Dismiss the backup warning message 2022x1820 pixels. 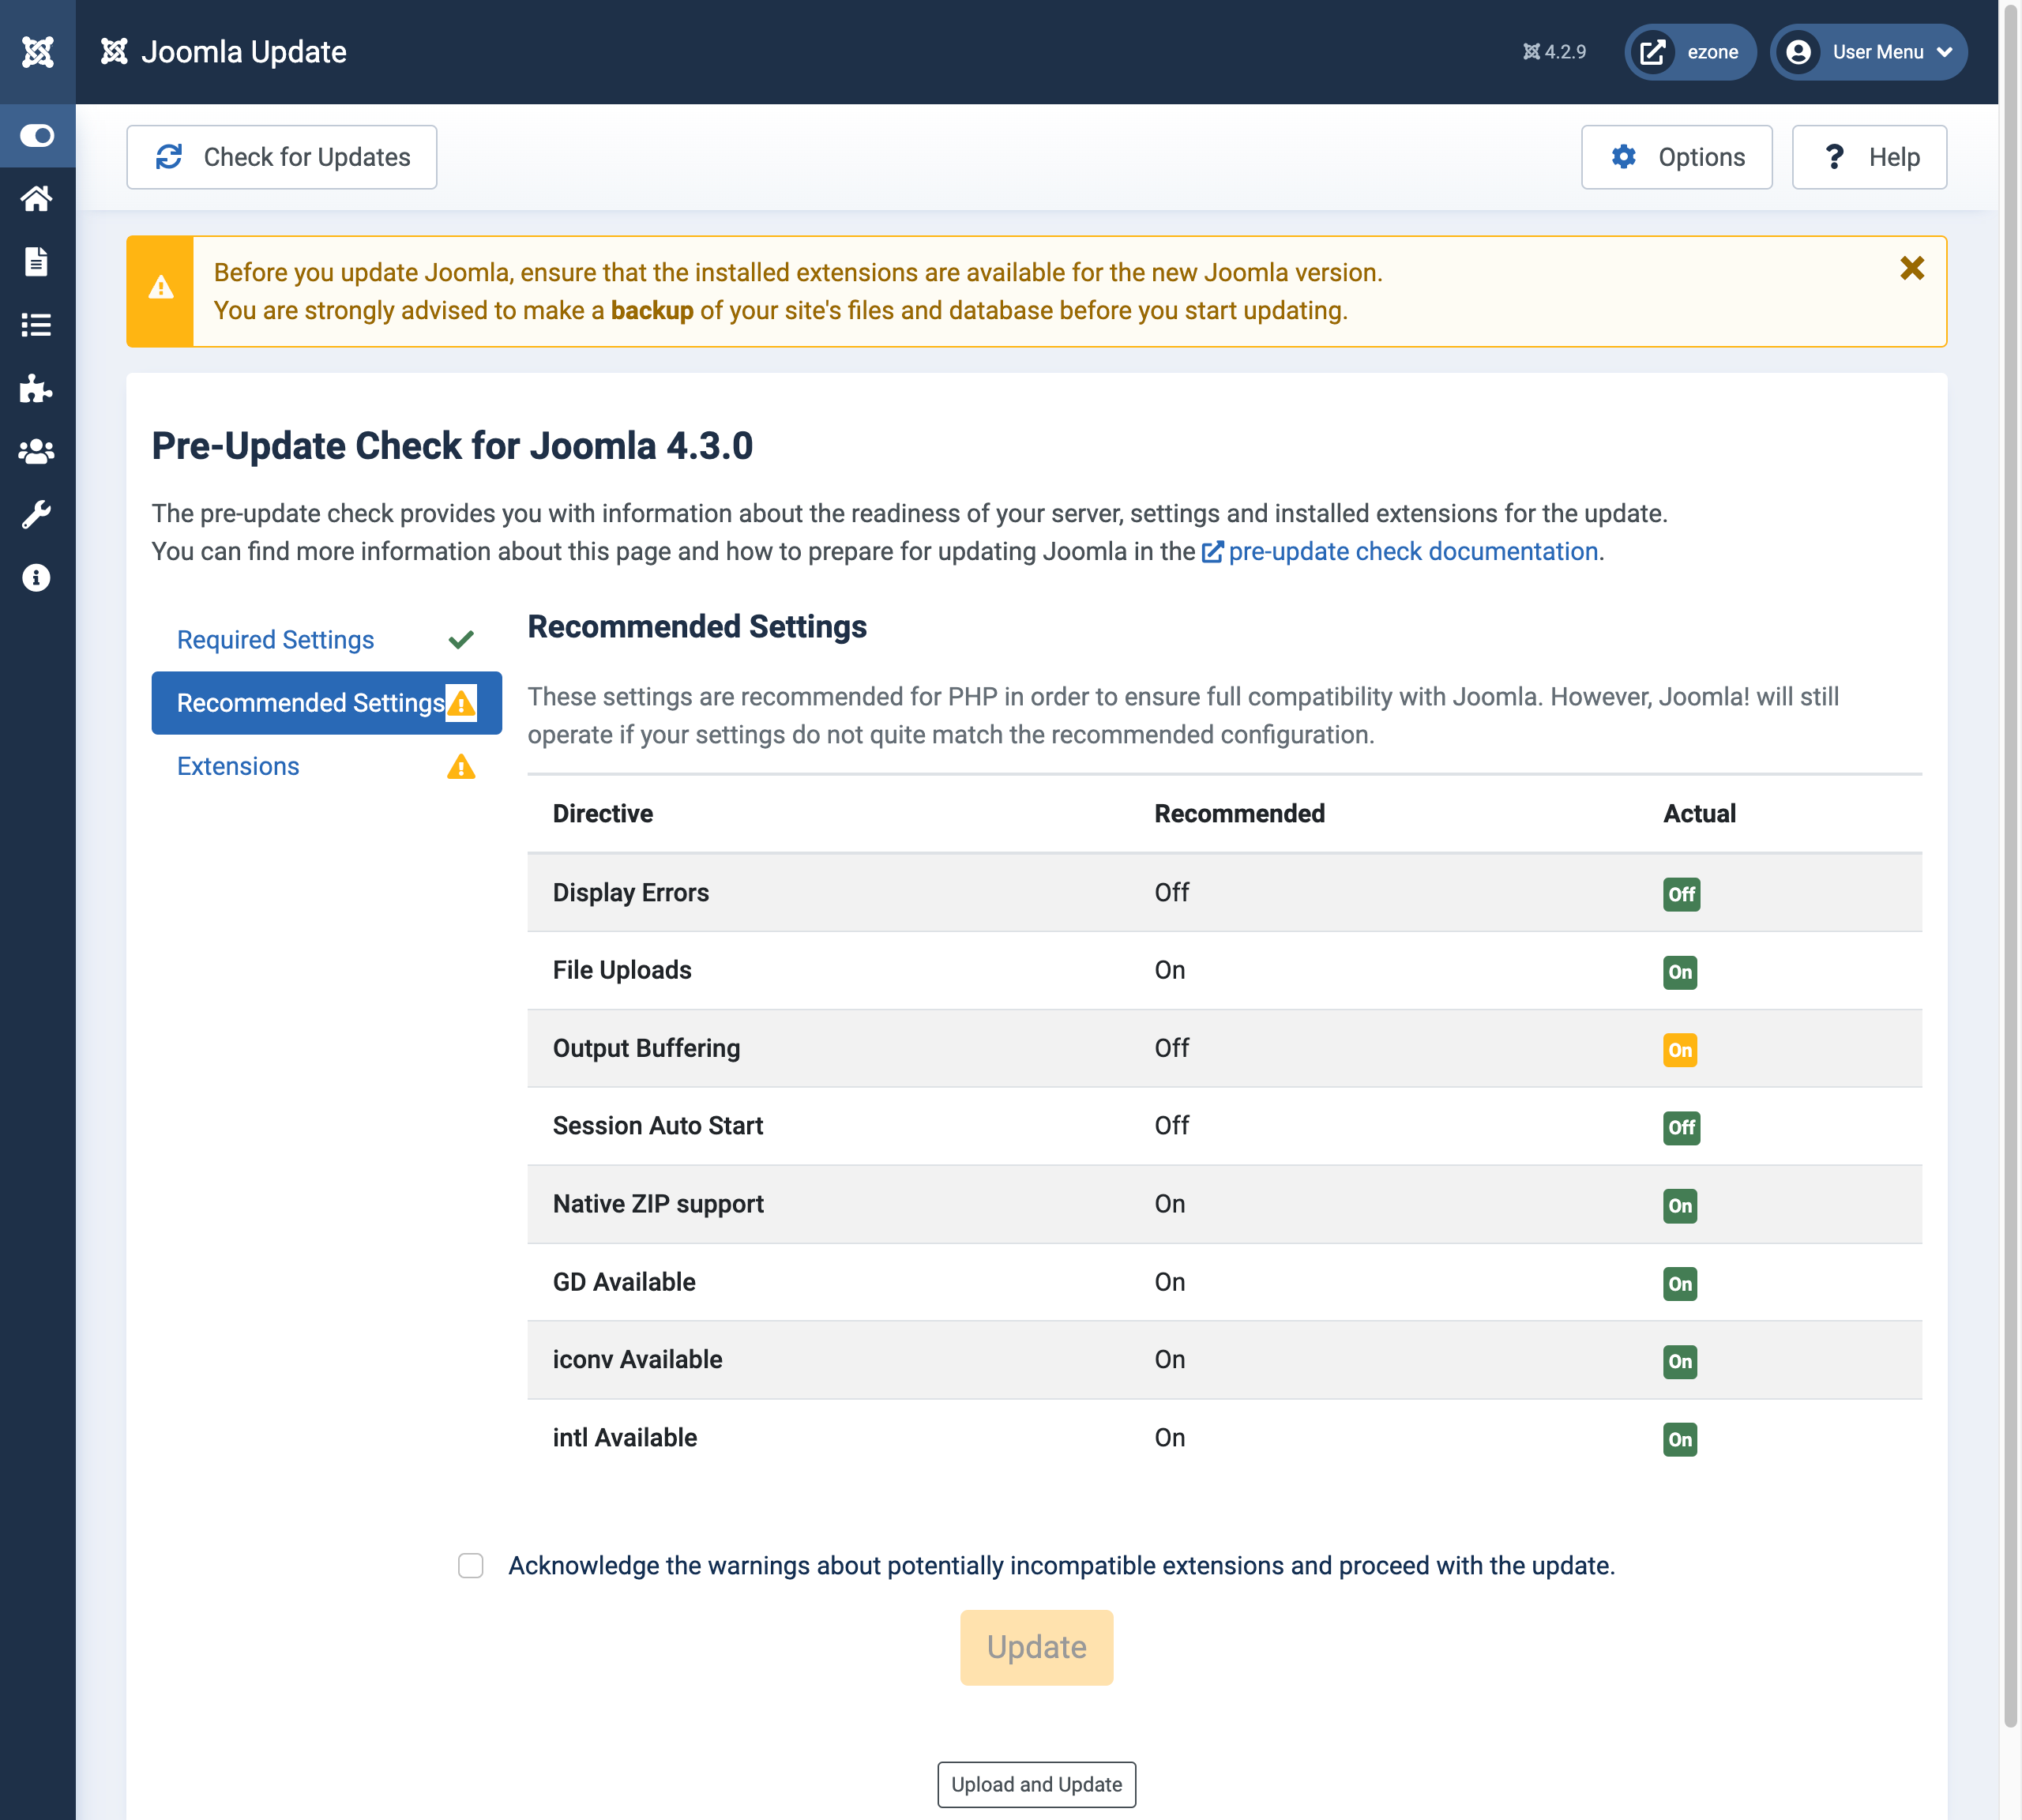(x=1912, y=268)
